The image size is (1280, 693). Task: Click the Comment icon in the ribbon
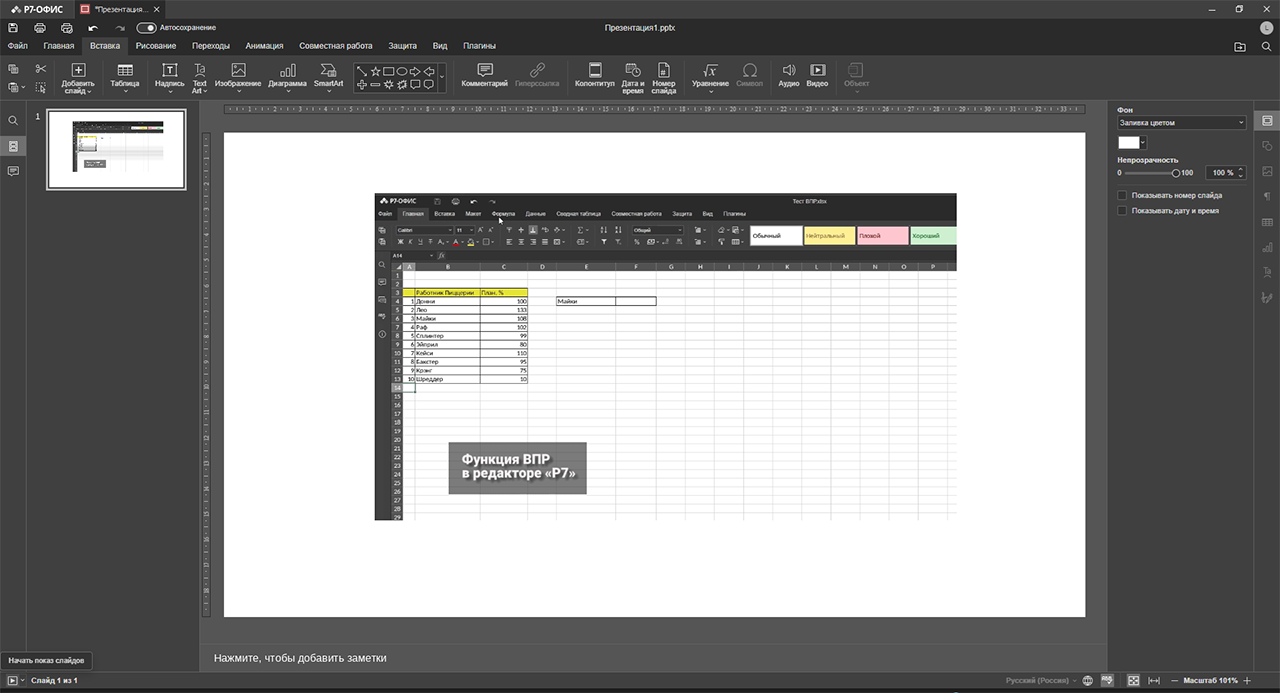pos(485,72)
